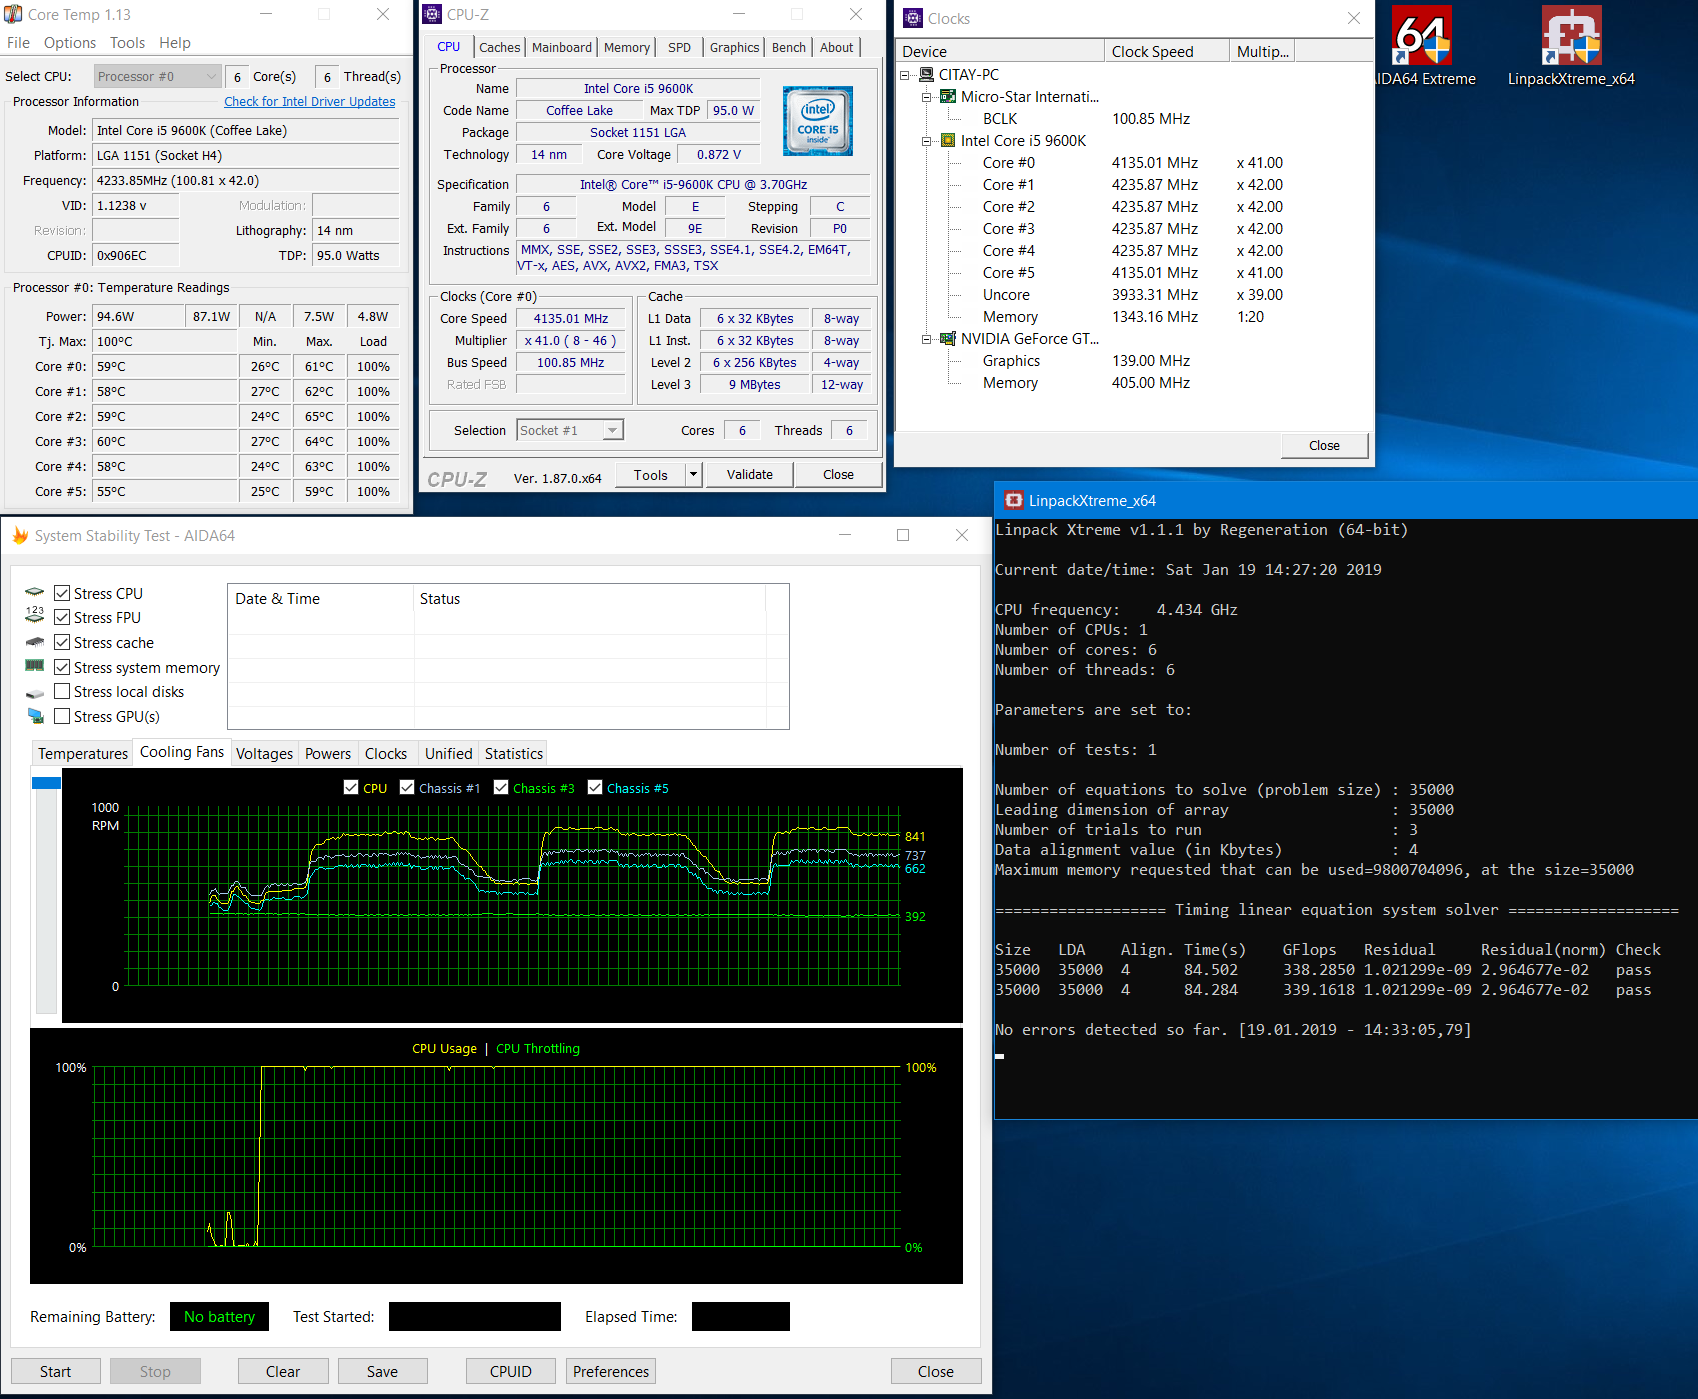Click Check for Intel Driver Updates link
Image resolution: width=1698 pixels, height=1399 pixels.
[310, 101]
